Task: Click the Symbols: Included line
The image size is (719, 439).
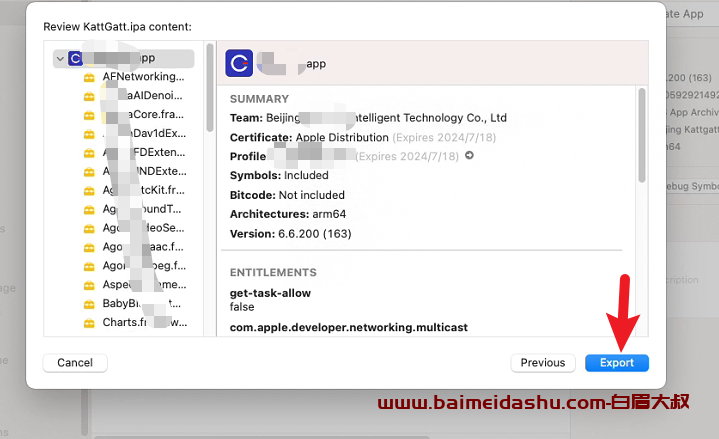Action: (279, 175)
